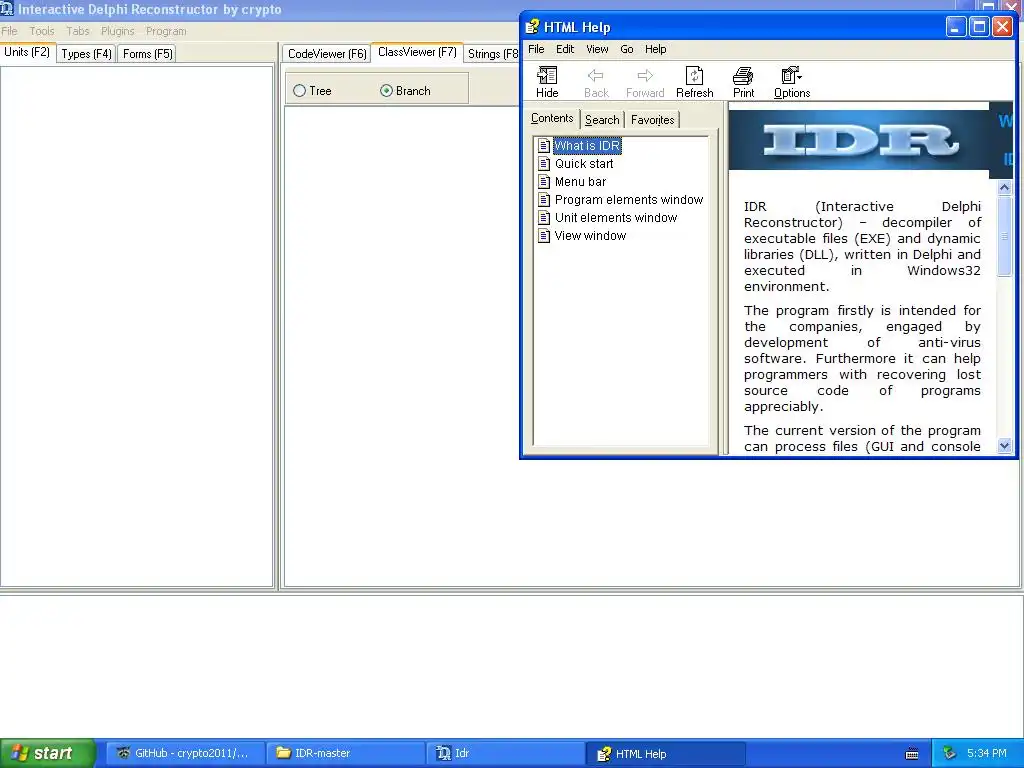Viewport: 1024px width, 768px height.
Task: Click the Back arrow in HTML Help toolbar
Action: pos(596,82)
